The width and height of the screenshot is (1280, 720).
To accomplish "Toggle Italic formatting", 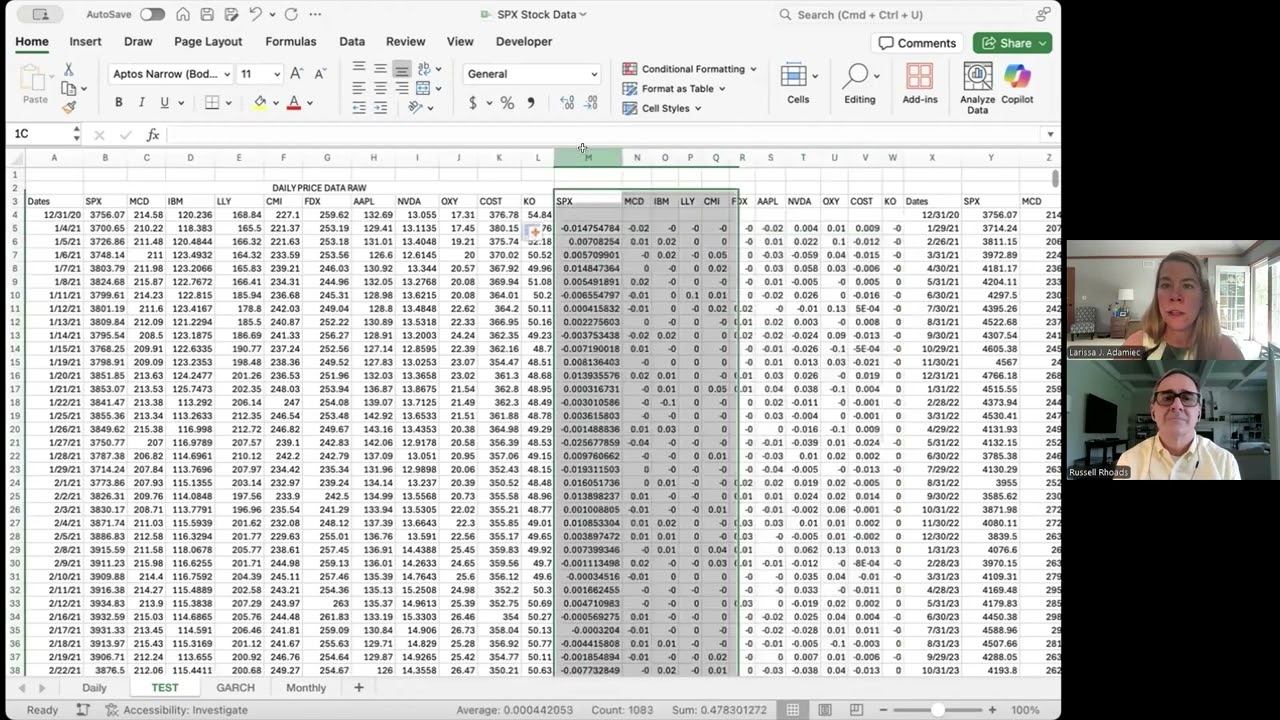I will pyautogui.click(x=141, y=102).
